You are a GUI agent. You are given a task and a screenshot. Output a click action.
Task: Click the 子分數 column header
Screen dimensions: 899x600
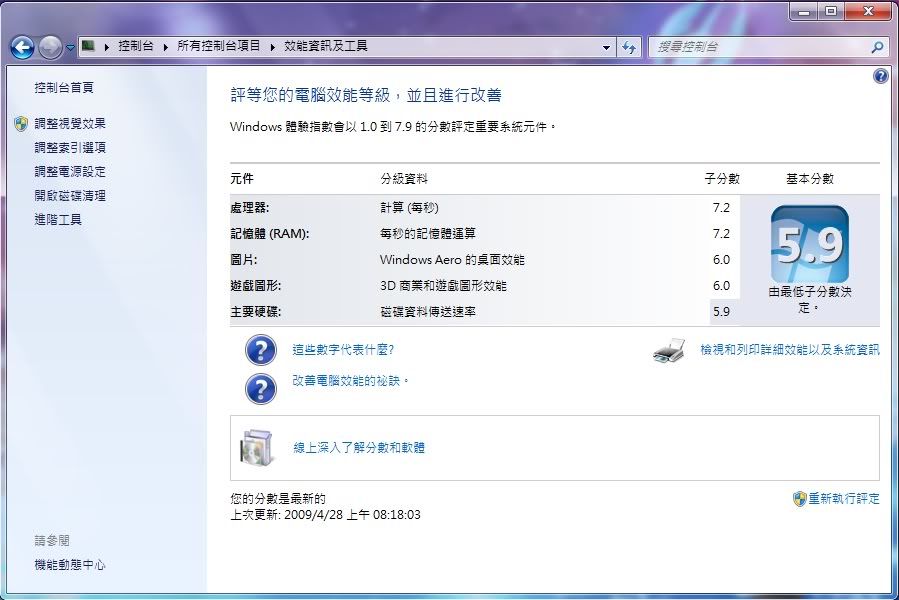point(722,178)
